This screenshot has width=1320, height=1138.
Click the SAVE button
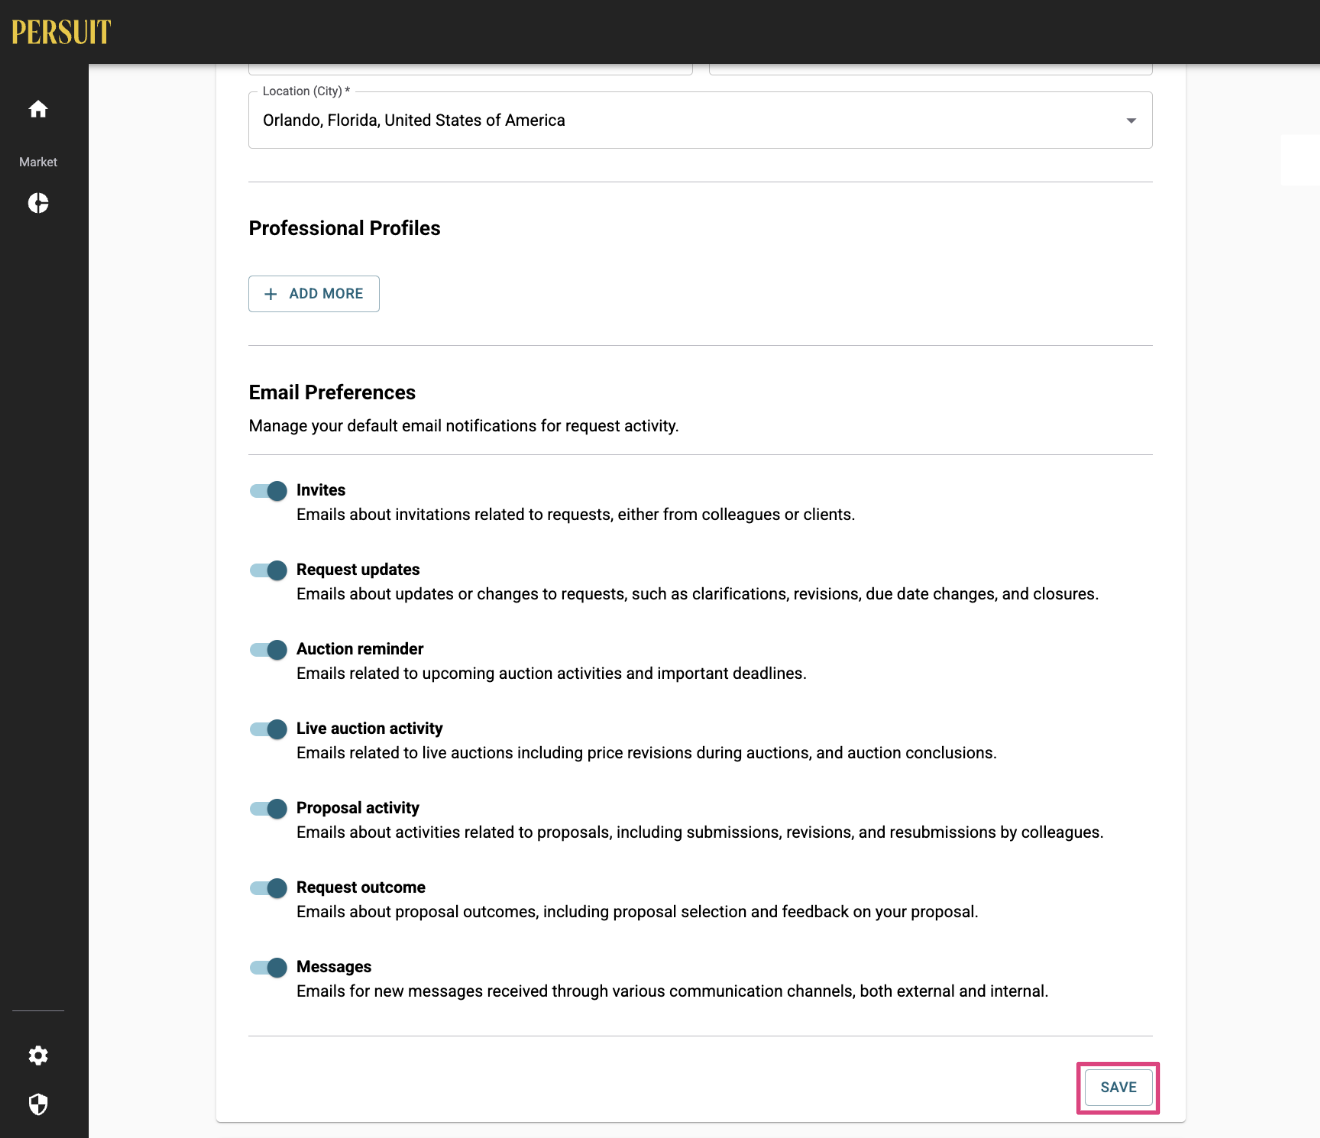(x=1118, y=1087)
